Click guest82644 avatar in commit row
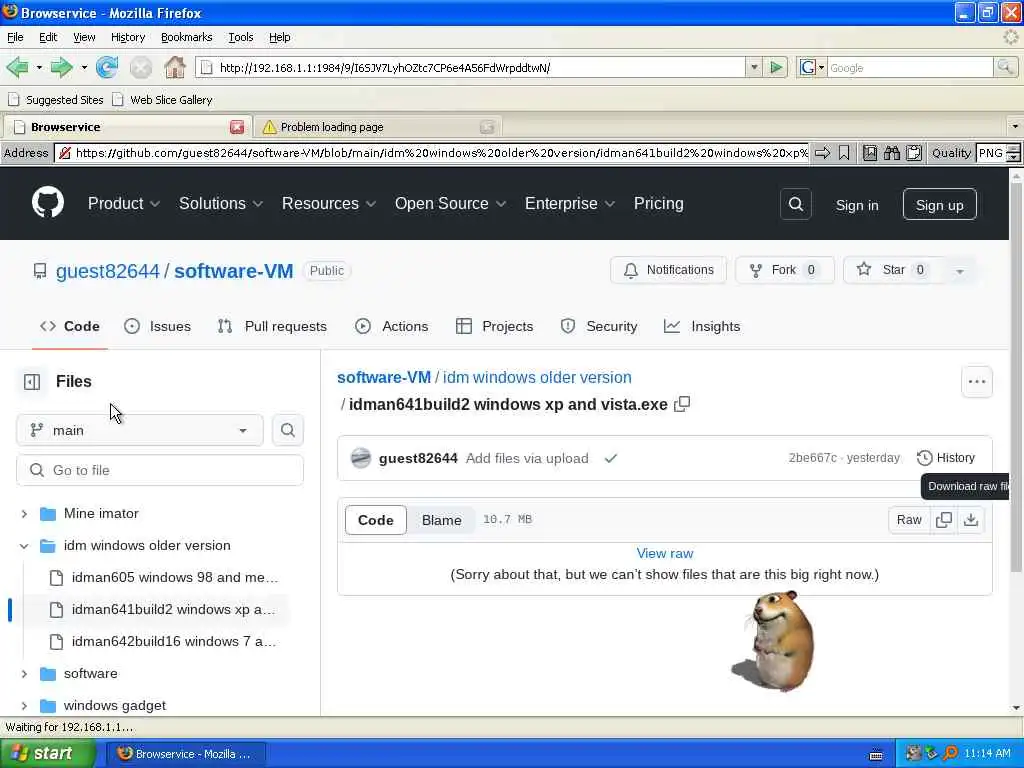 (360, 458)
